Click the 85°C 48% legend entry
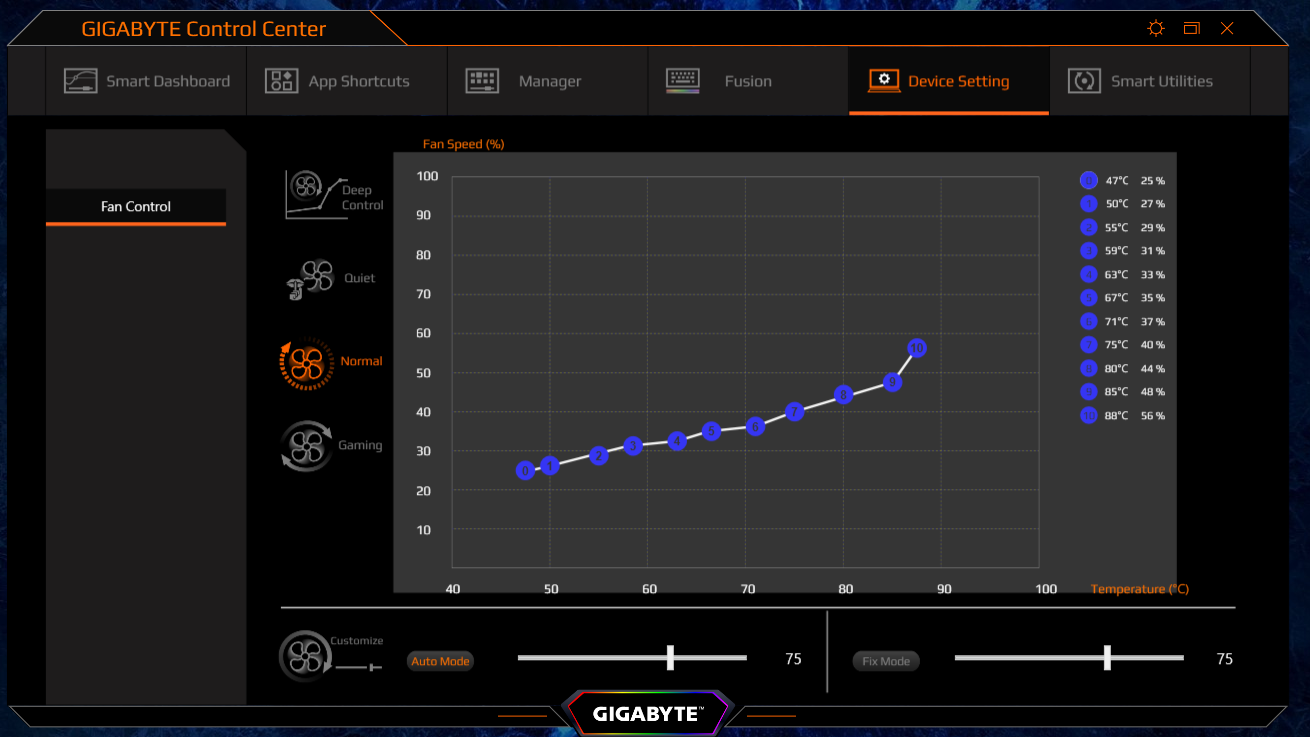 pyautogui.click(x=1123, y=392)
